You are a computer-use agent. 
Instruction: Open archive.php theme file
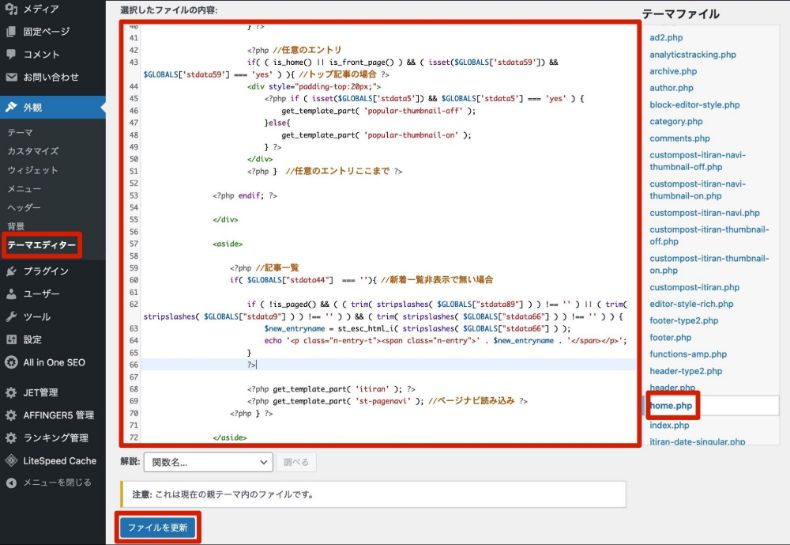673,71
